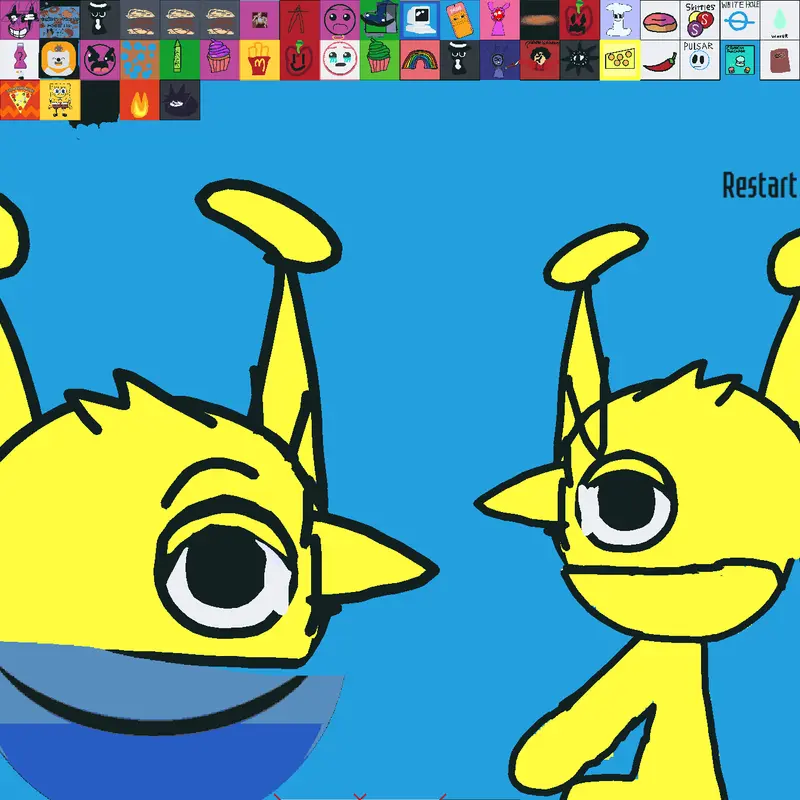Pick the orange smartphone character tile
The image size is (800, 800).
460,20
